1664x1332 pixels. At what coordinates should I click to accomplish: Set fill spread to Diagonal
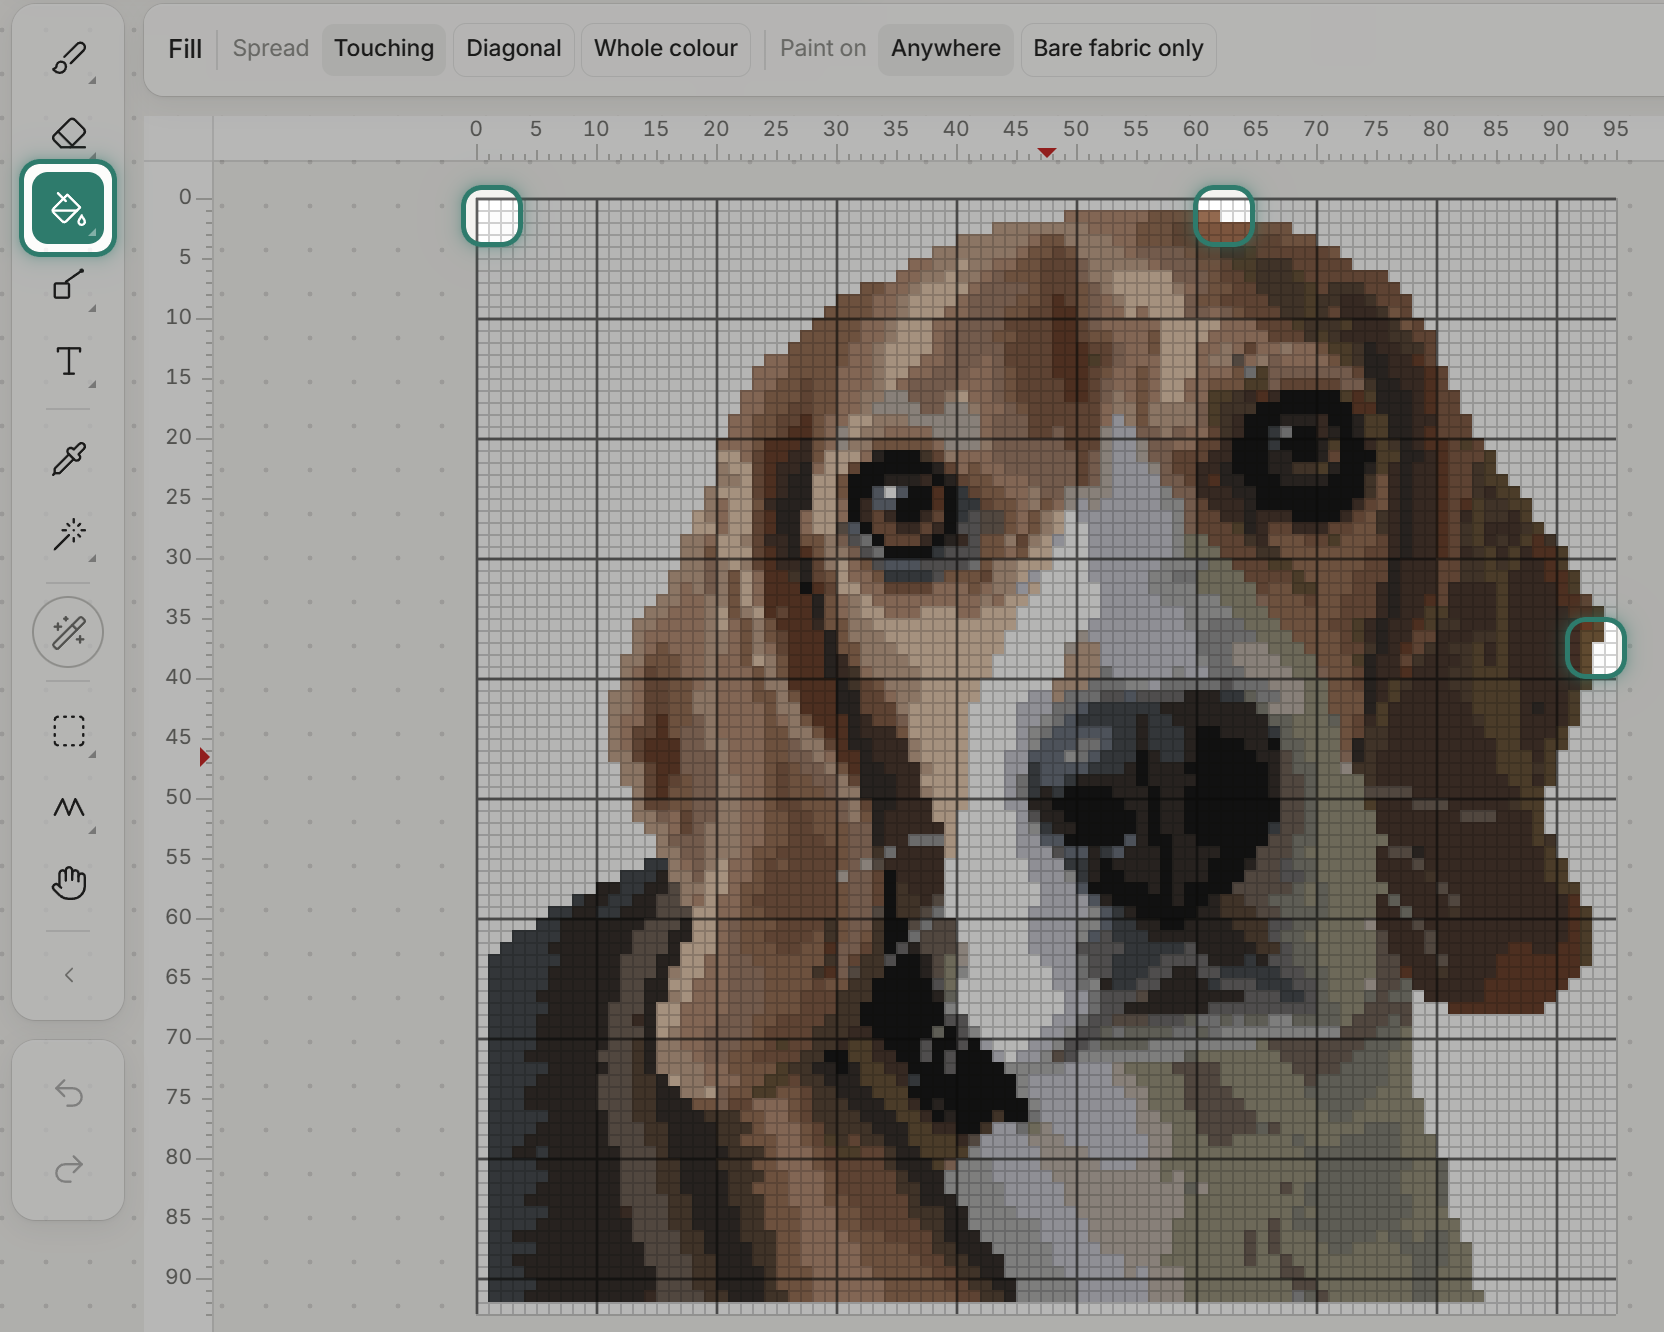514,49
